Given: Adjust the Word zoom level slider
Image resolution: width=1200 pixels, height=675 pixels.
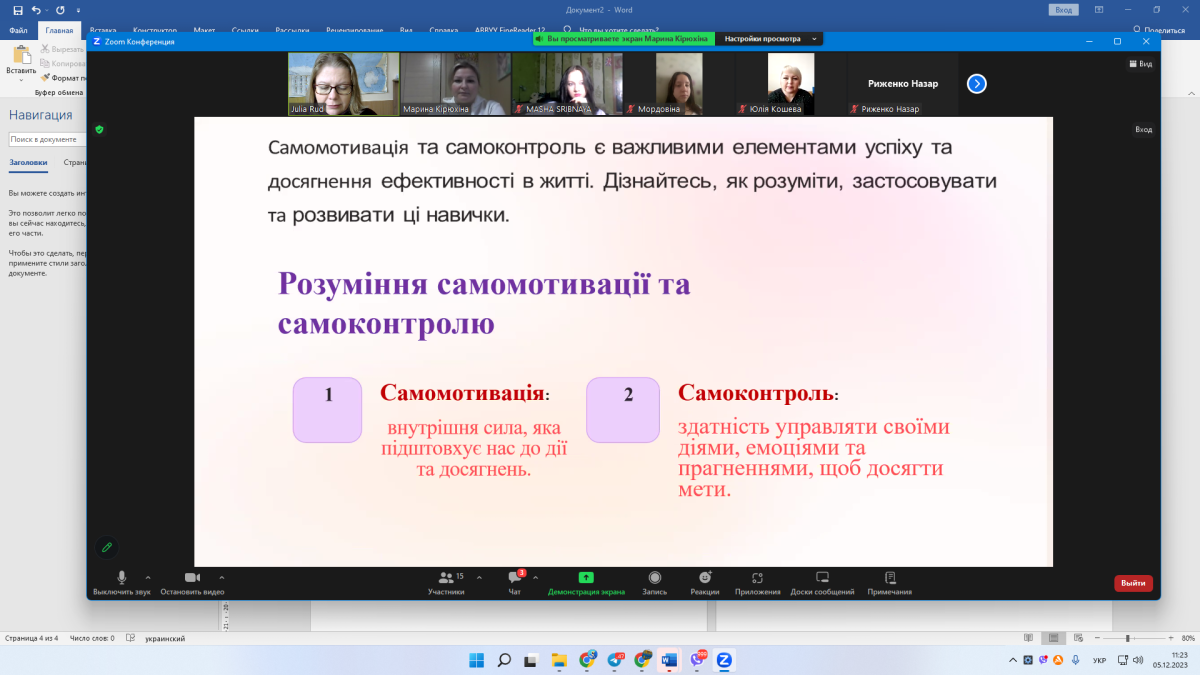Looking at the screenshot, I should pyautogui.click(x=1128, y=638).
